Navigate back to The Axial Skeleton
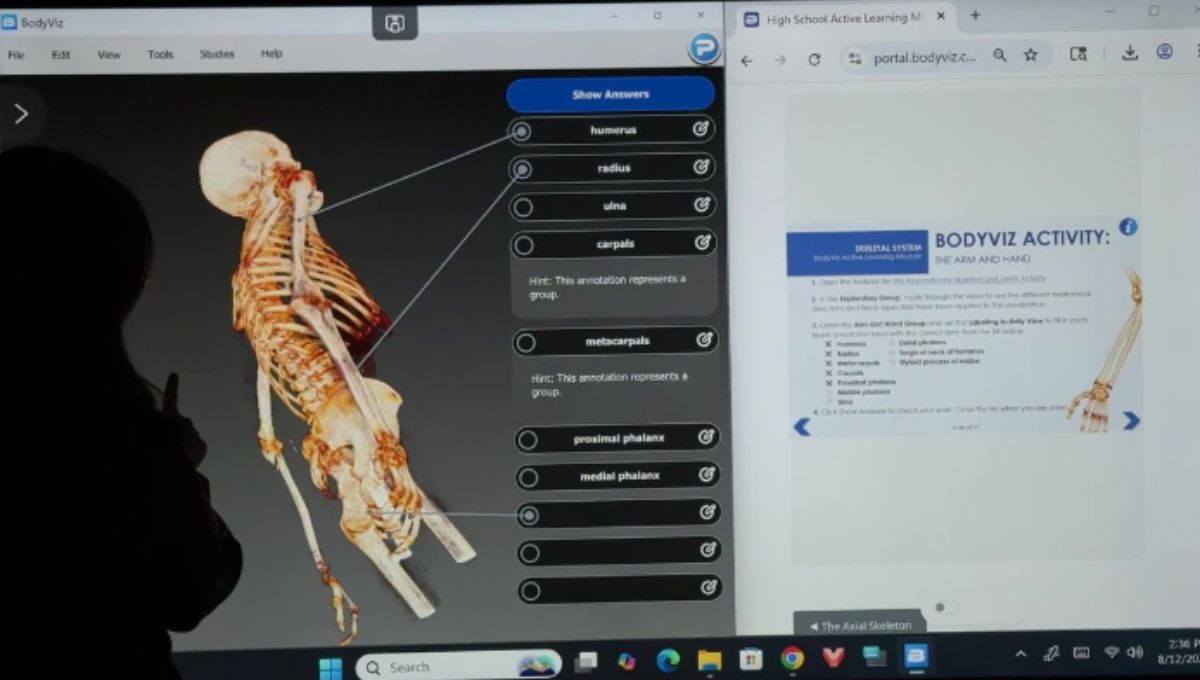 click(860, 625)
